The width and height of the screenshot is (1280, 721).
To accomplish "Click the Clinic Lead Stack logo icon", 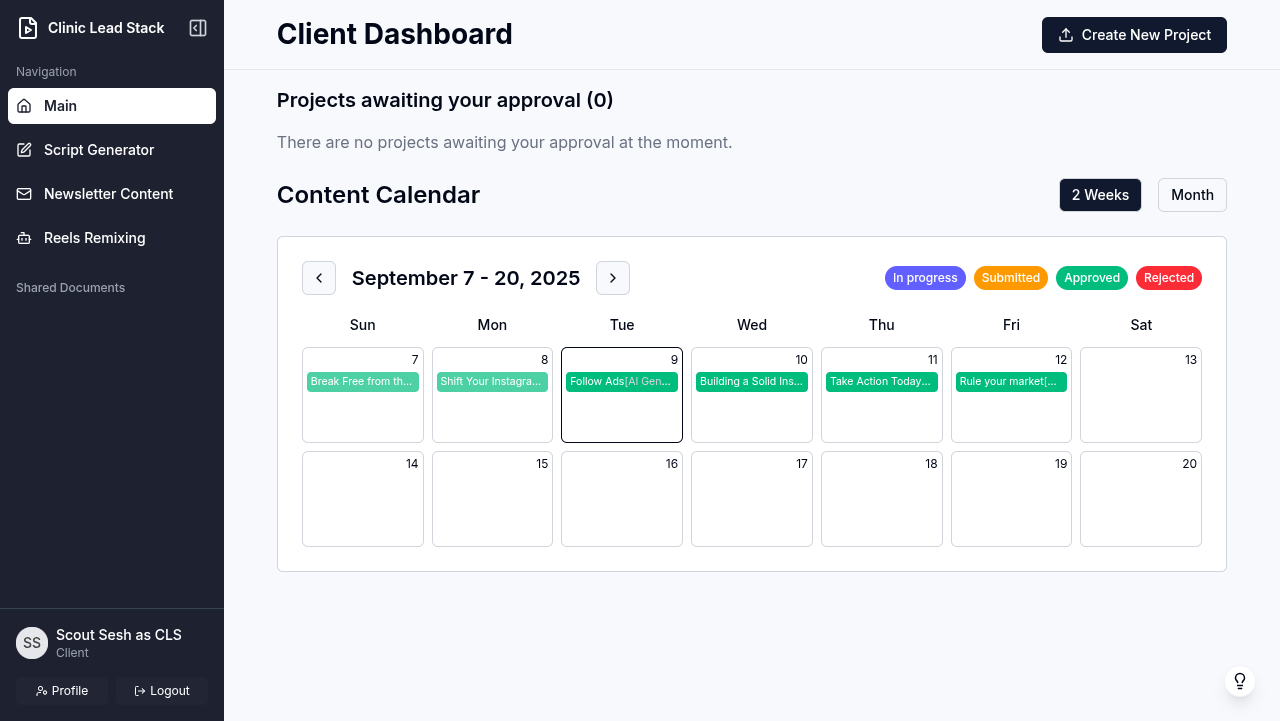I will [28, 28].
